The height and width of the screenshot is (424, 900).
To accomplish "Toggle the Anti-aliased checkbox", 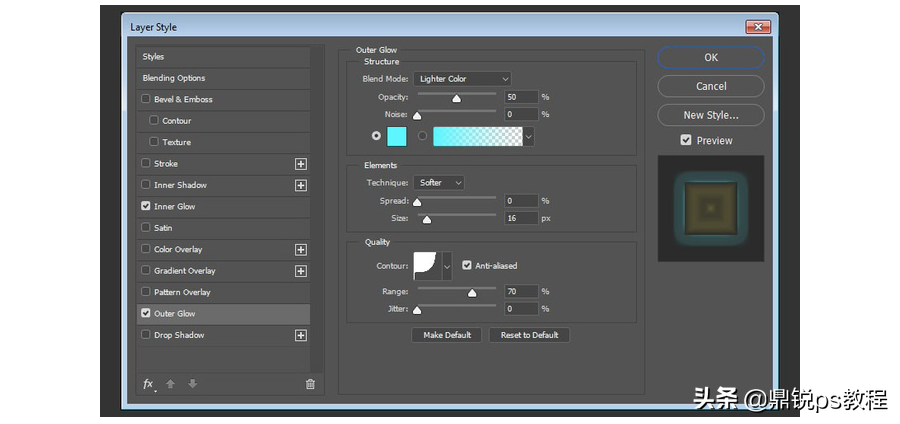I will tap(467, 265).
